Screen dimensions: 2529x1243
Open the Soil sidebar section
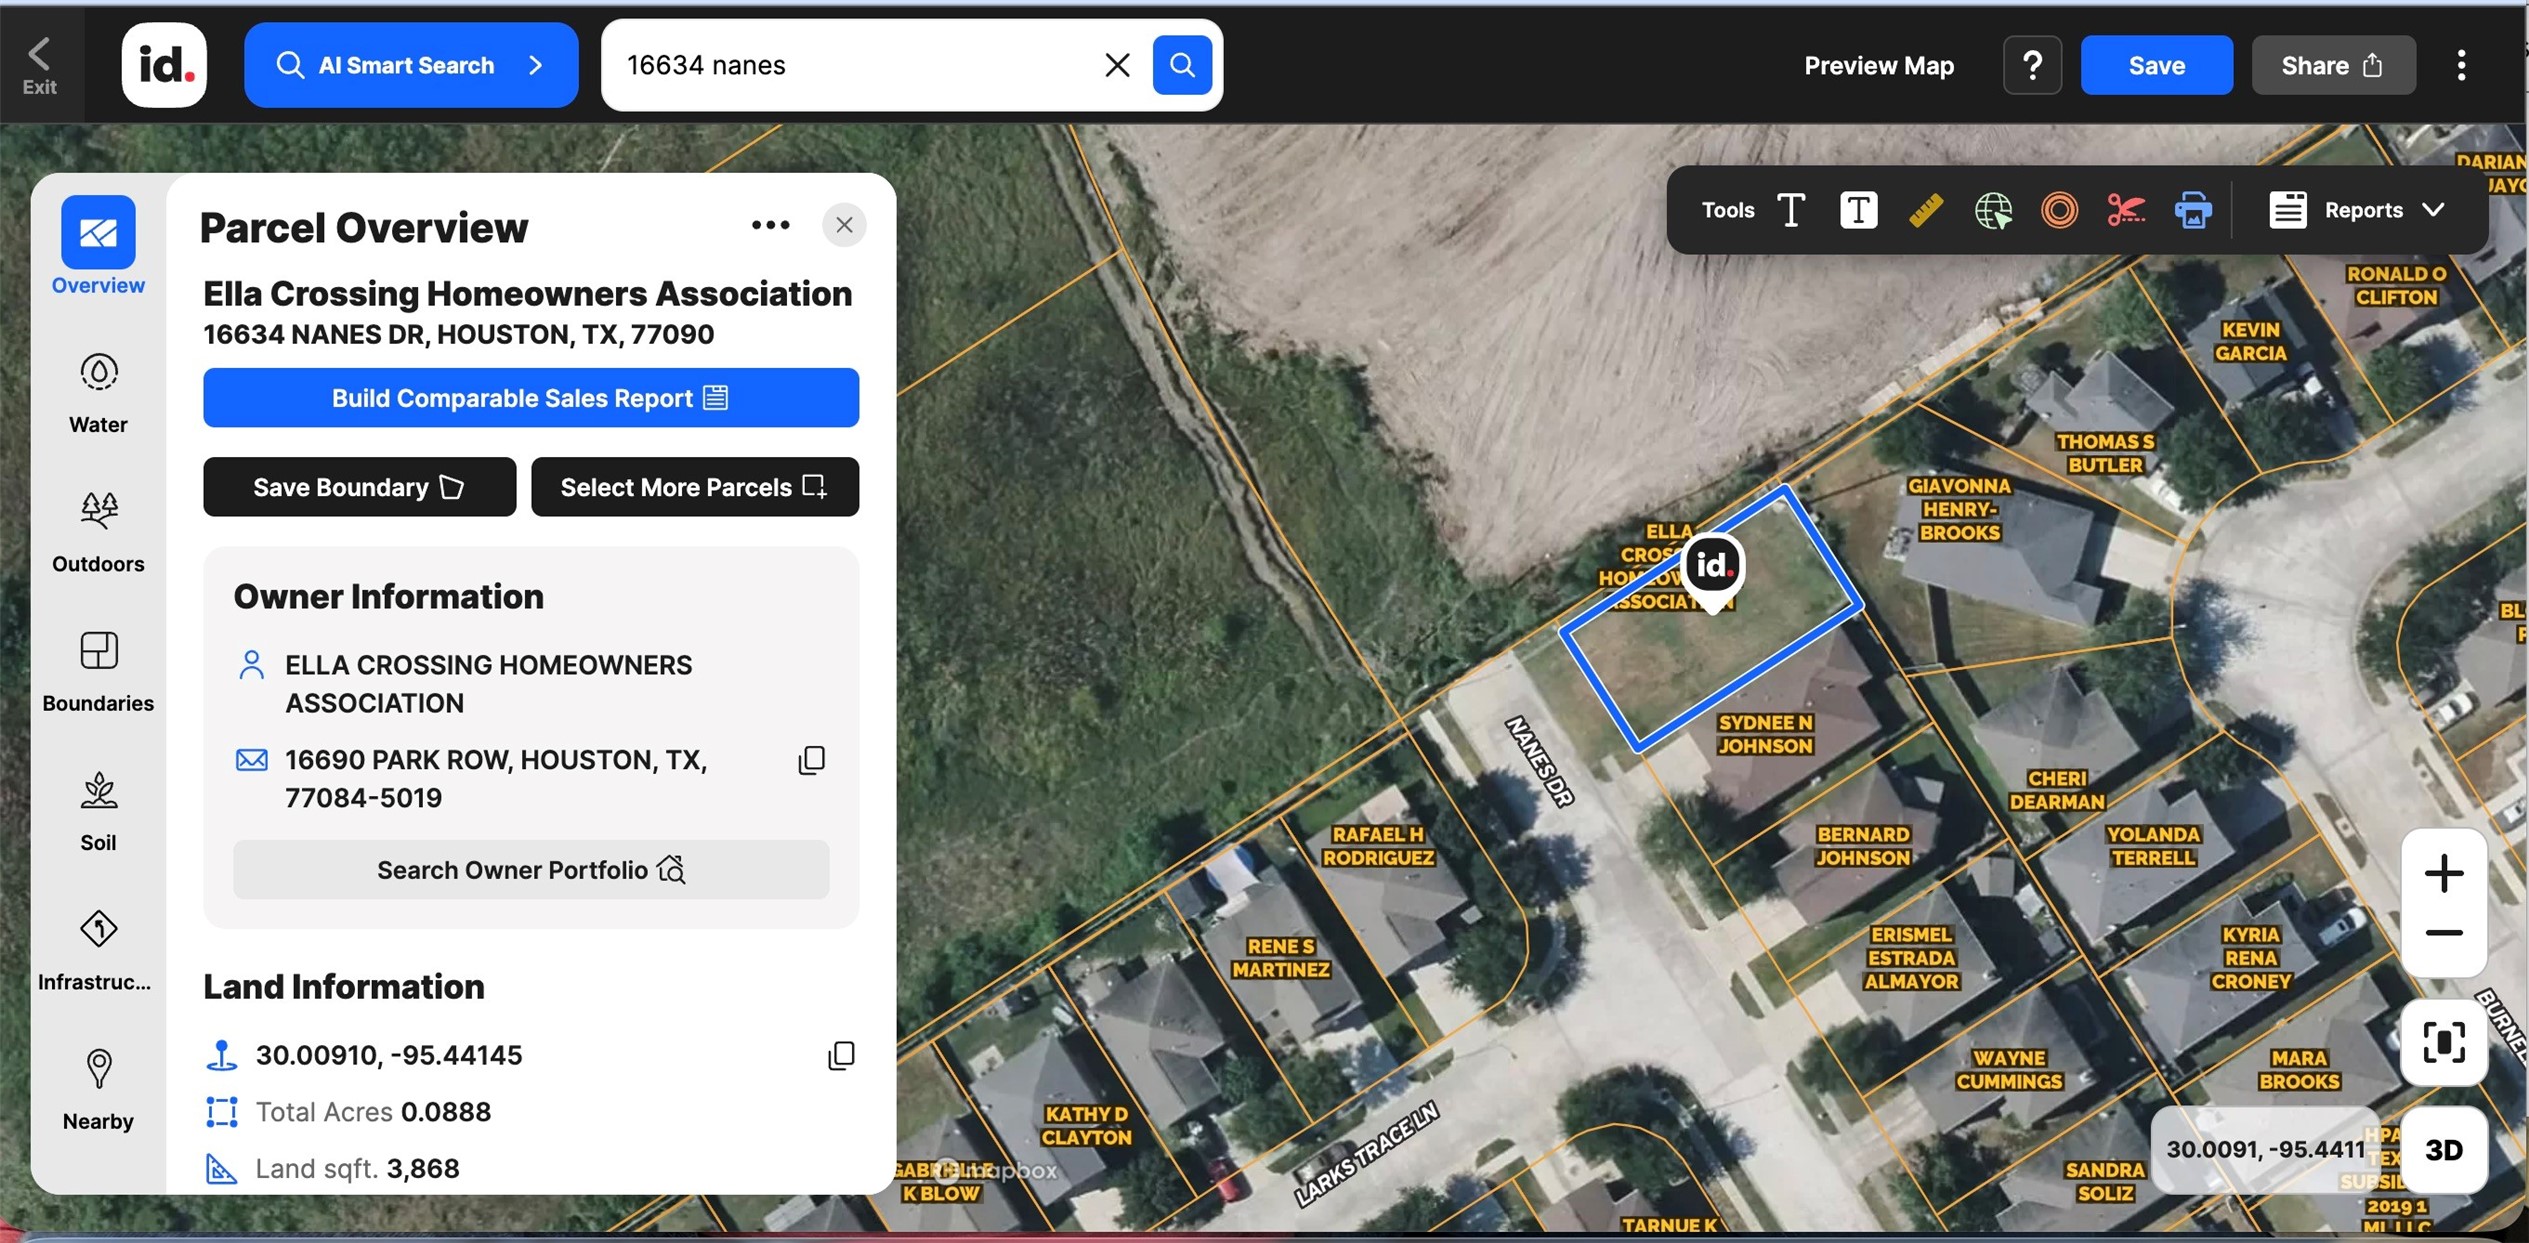coord(98,811)
